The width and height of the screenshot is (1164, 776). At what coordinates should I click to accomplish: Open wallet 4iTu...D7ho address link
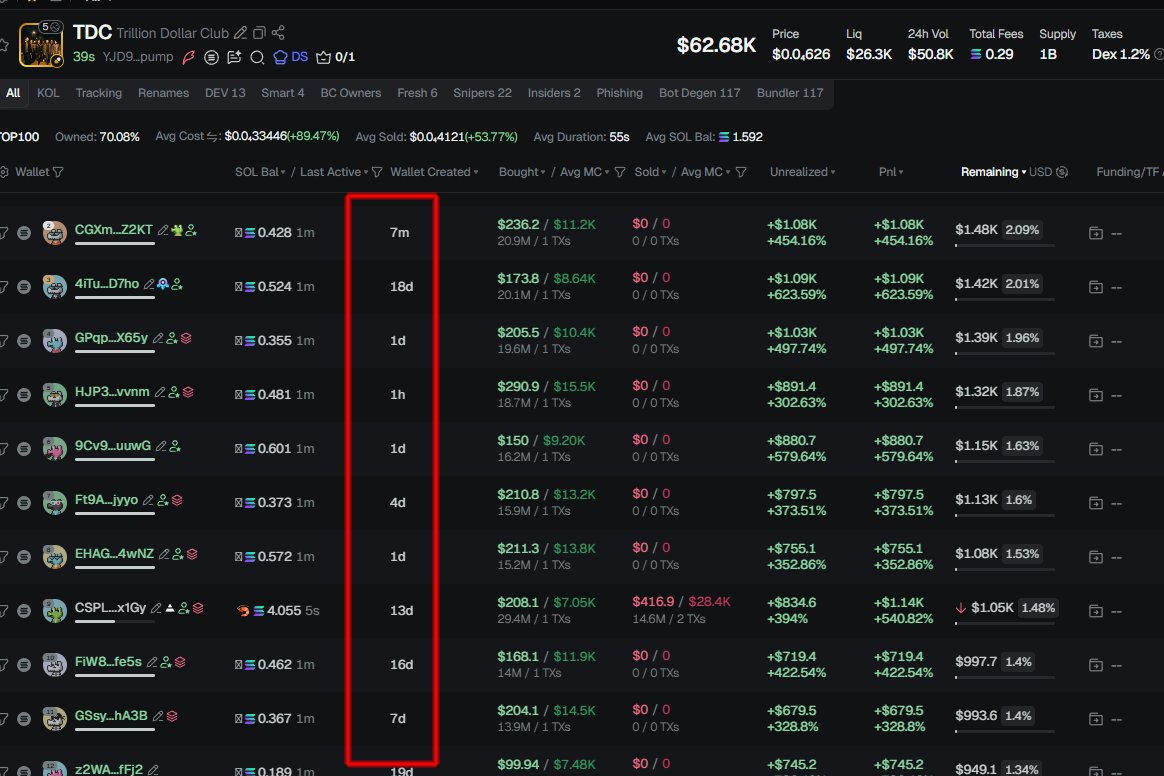tap(108, 282)
